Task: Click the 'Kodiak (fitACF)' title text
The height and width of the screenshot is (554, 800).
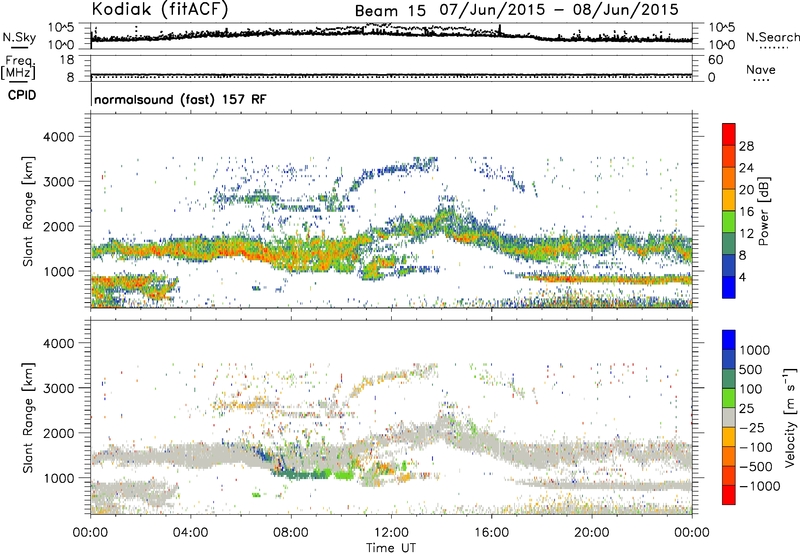Action: pyautogui.click(x=160, y=9)
